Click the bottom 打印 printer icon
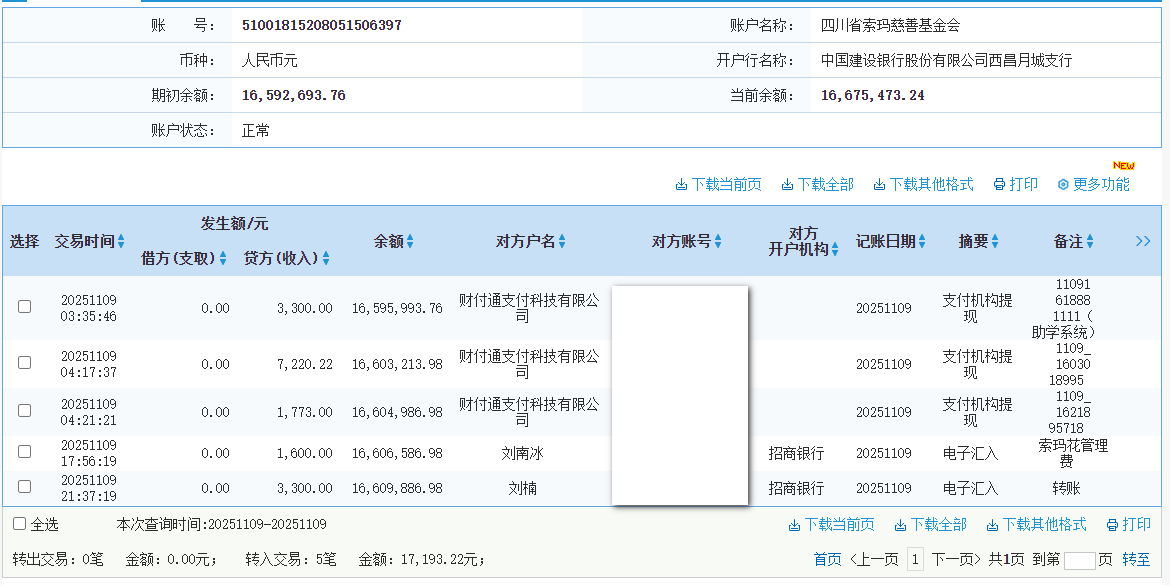 click(x=1112, y=524)
